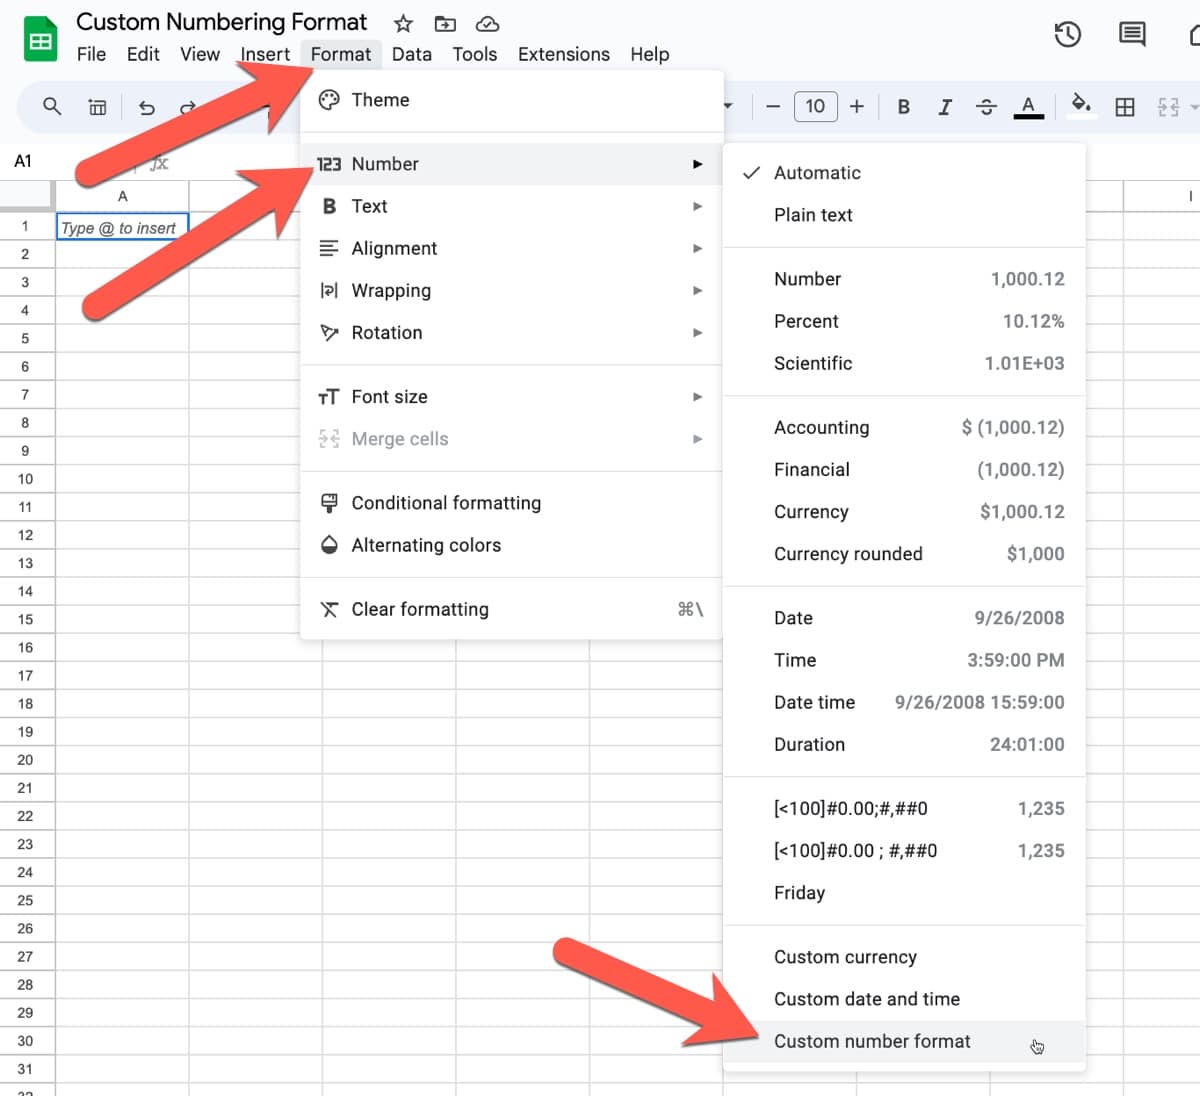Move the document to a folder
Image resolution: width=1200 pixels, height=1096 pixels.
444,23
